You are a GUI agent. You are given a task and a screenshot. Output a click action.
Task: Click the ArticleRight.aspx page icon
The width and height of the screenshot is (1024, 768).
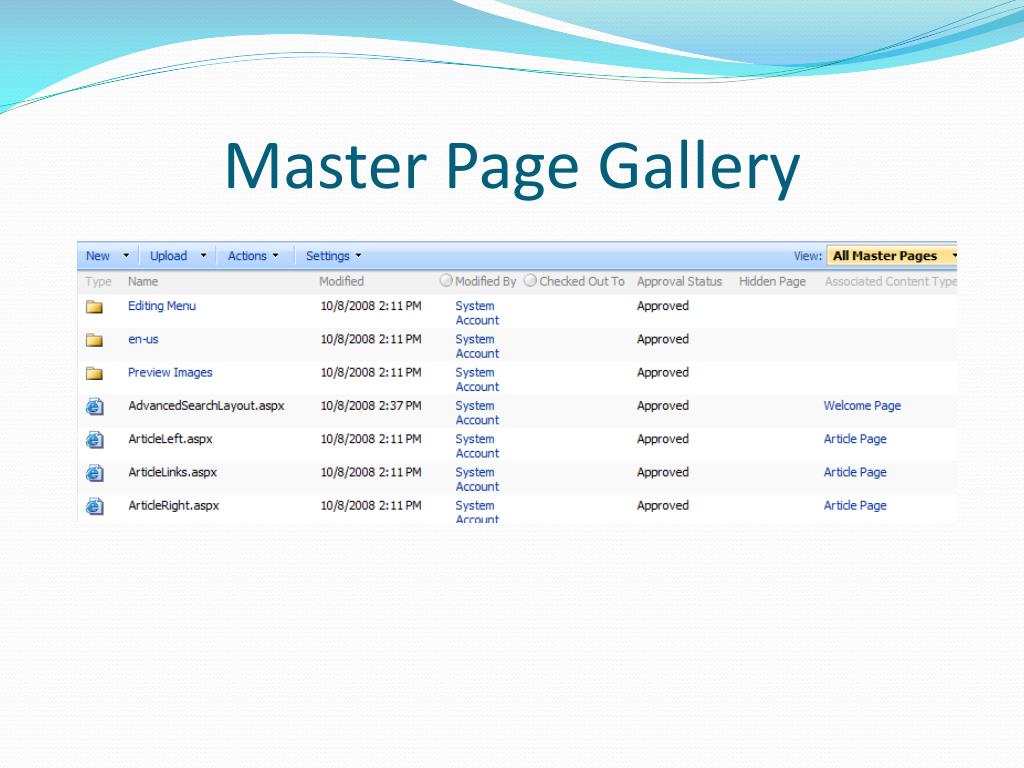coord(95,506)
